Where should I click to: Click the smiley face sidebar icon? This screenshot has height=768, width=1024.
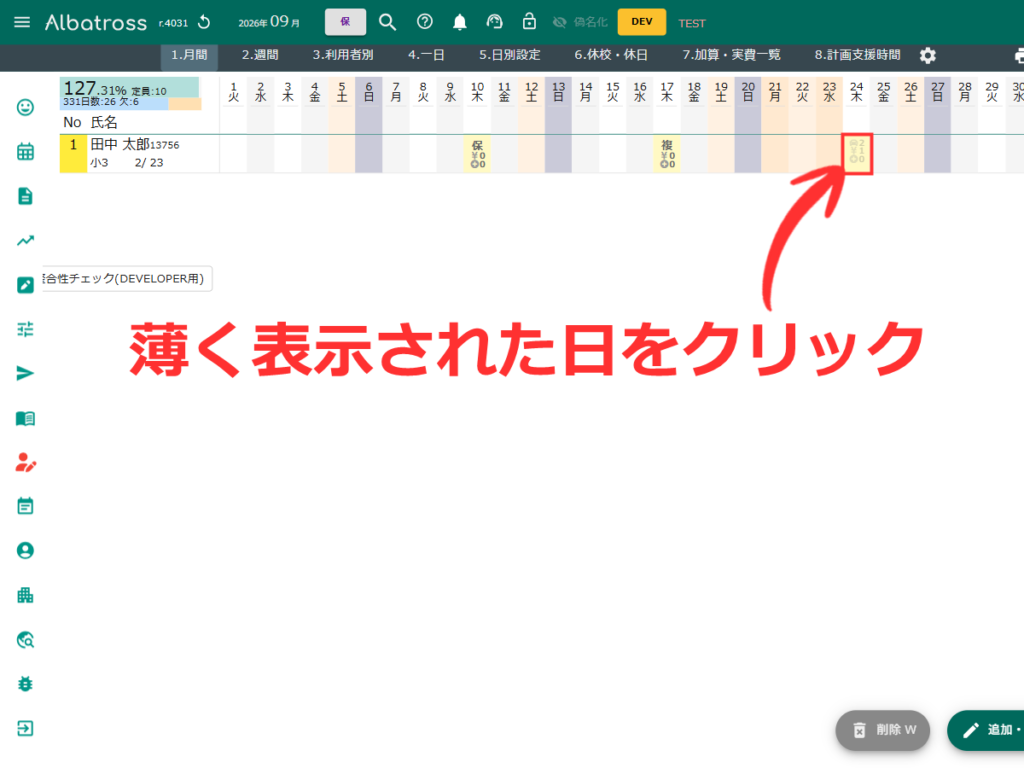(x=25, y=107)
